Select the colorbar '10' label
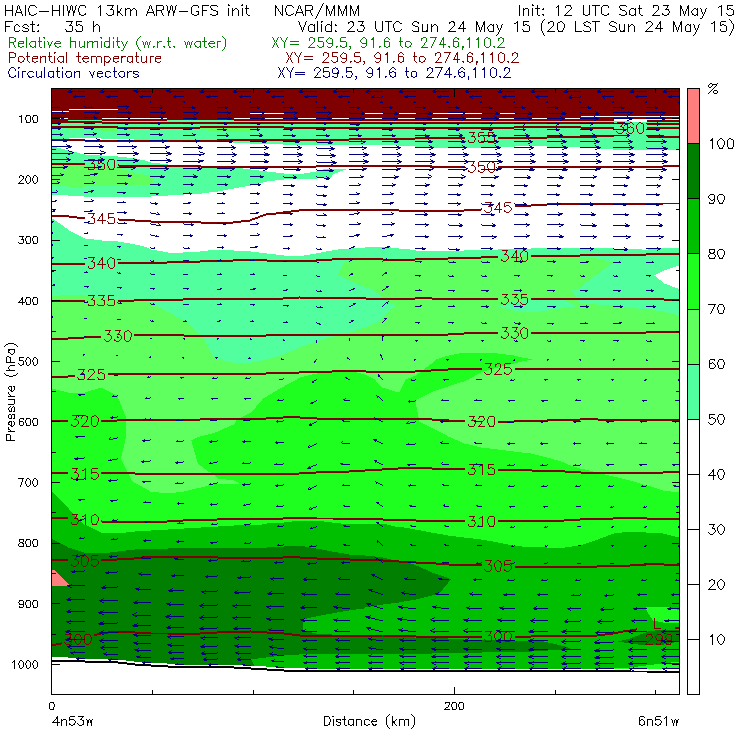Image resolution: width=740 pixels, height=740 pixels. (716, 639)
